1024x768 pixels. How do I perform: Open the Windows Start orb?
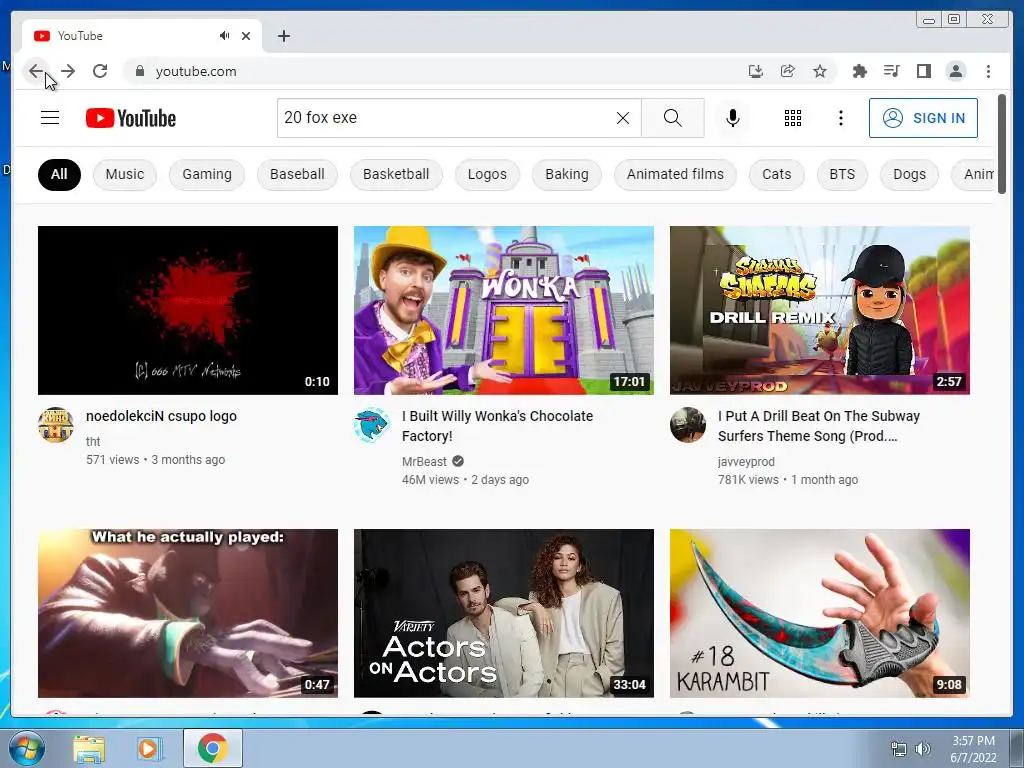pyautogui.click(x=26, y=748)
